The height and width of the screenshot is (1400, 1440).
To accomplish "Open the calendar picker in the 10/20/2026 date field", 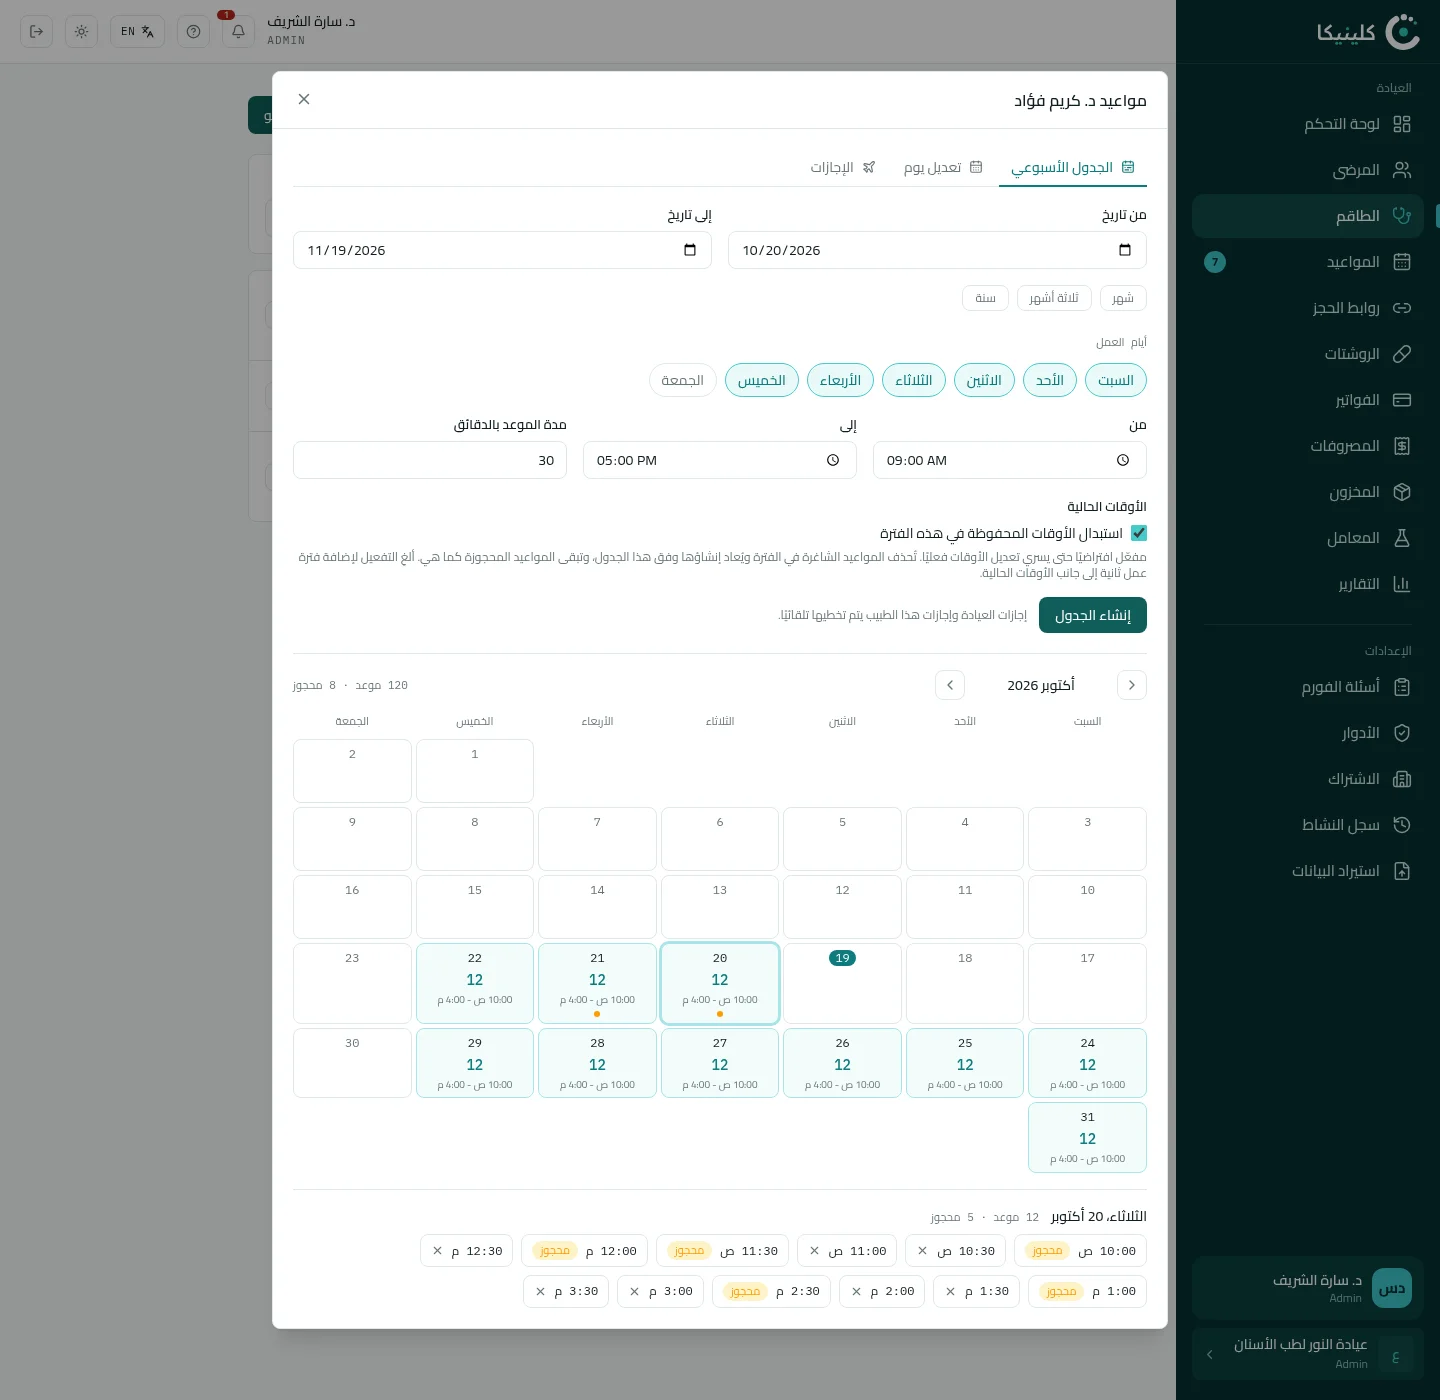I will click(x=1125, y=250).
